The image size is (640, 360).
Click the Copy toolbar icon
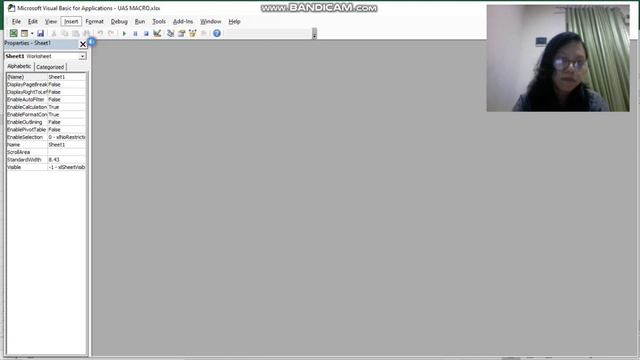[64, 33]
